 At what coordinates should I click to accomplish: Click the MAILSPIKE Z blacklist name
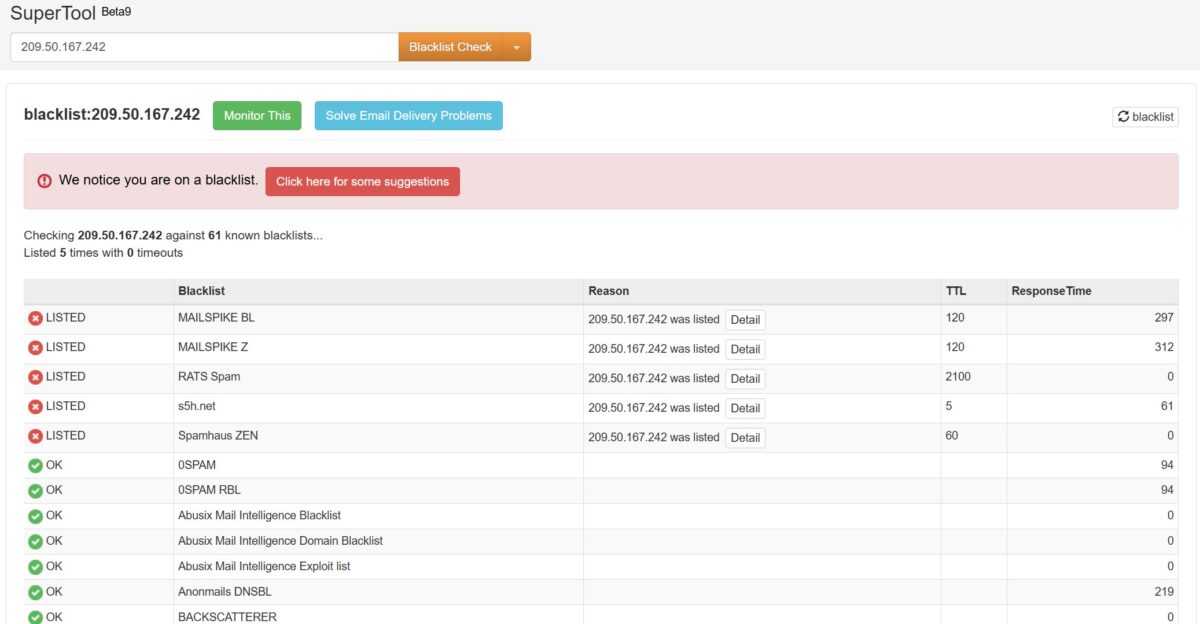(x=213, y=347)
